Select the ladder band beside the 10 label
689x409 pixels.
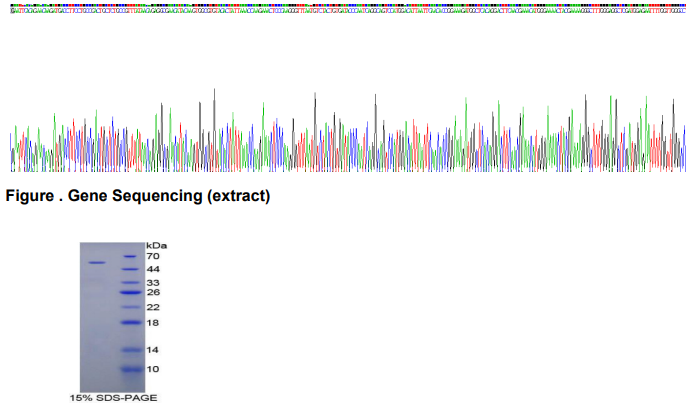(x=132, y=369)
